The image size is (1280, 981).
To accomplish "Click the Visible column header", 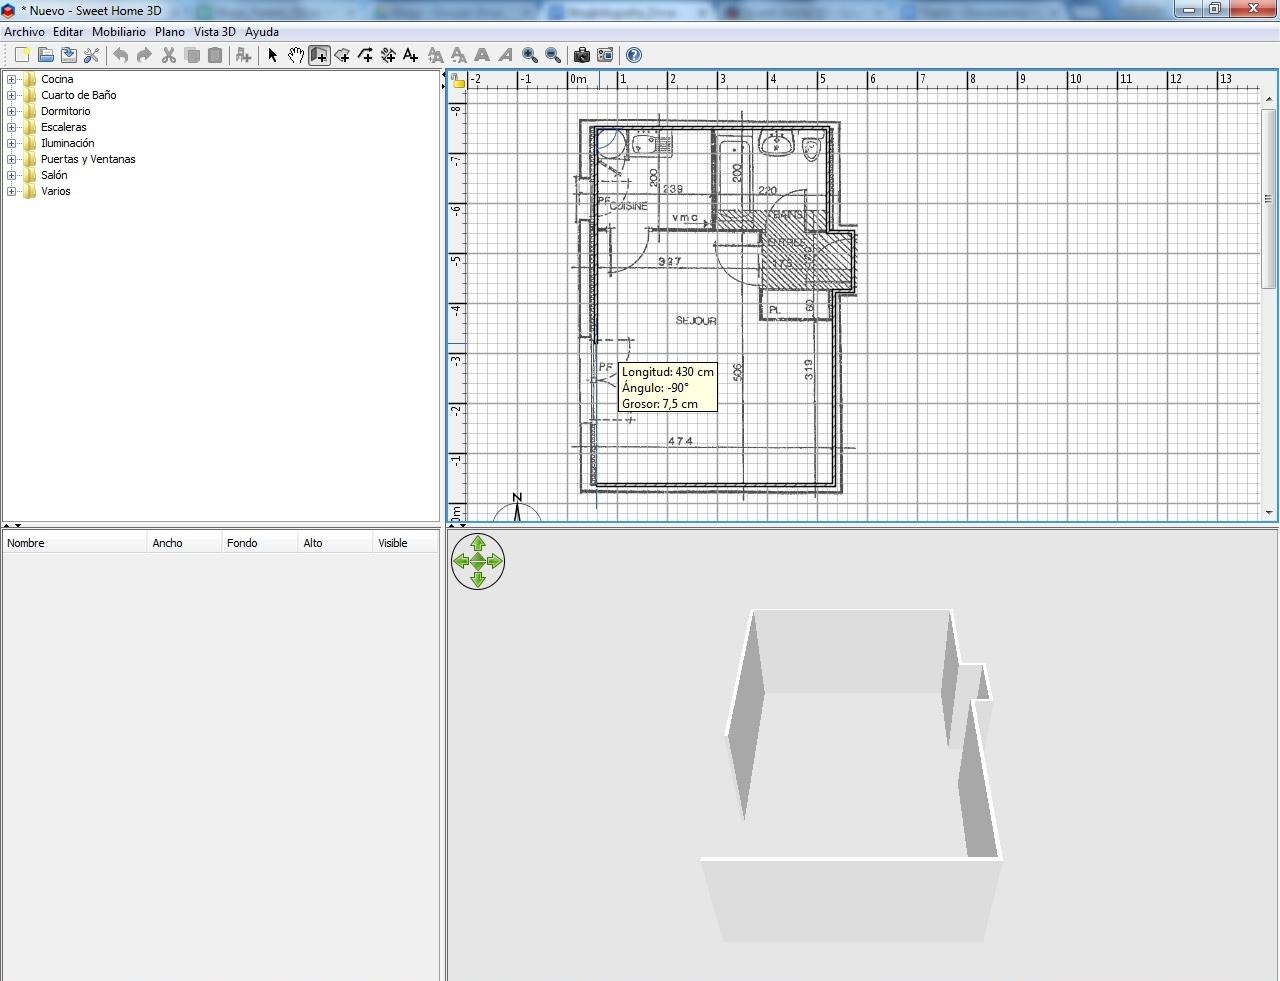I will click(x=393, y=542).
